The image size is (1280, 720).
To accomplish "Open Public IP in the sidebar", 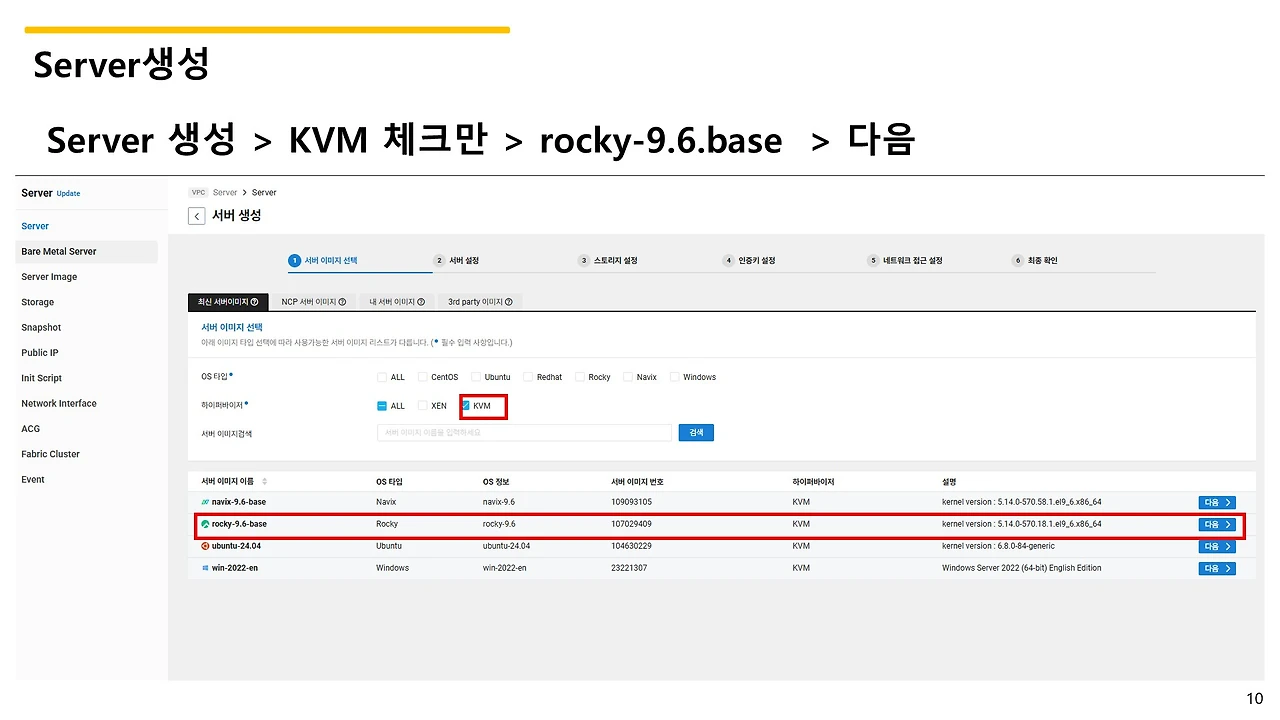I will pos(40,353).
